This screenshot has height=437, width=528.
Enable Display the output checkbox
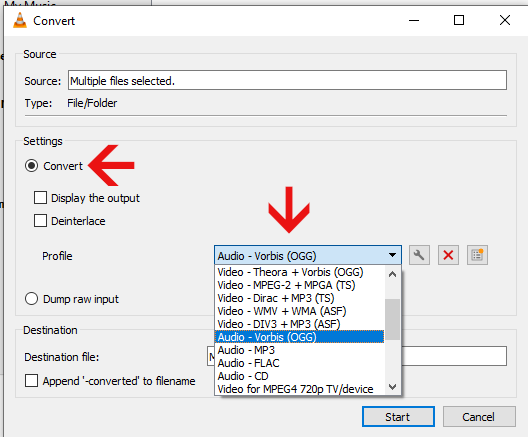point(40,198)
